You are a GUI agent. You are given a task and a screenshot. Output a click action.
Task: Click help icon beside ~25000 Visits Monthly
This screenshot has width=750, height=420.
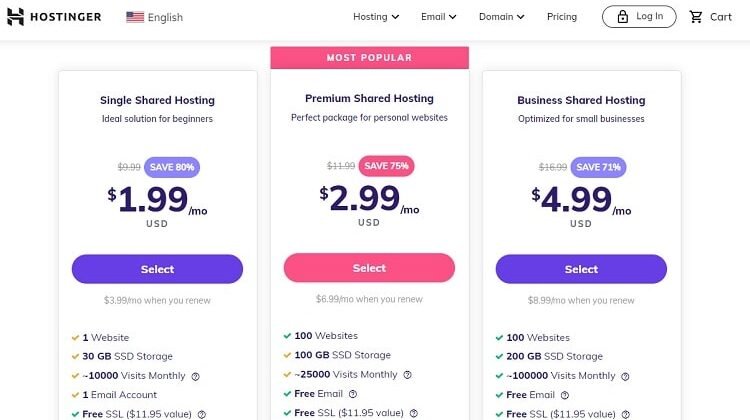pos(407,375)
